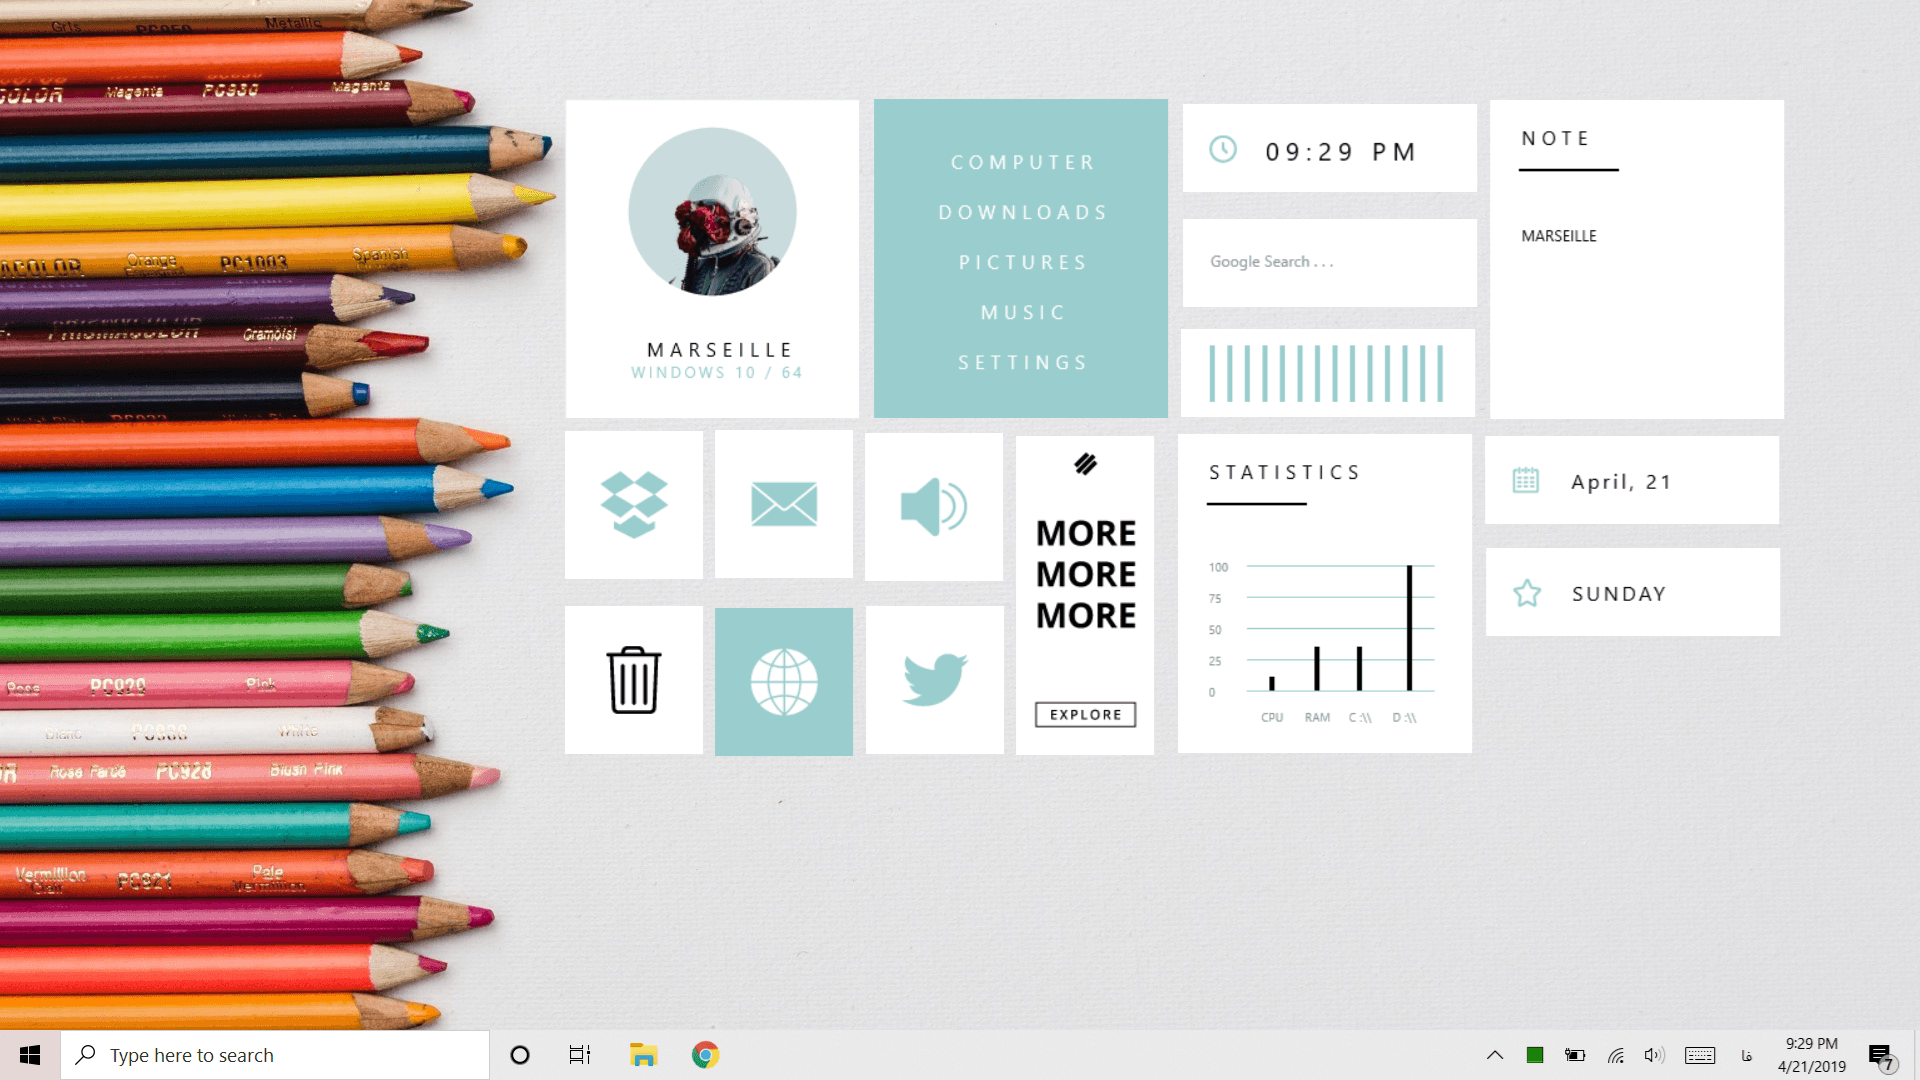Click the astronaut profile picture

point(712,211)
